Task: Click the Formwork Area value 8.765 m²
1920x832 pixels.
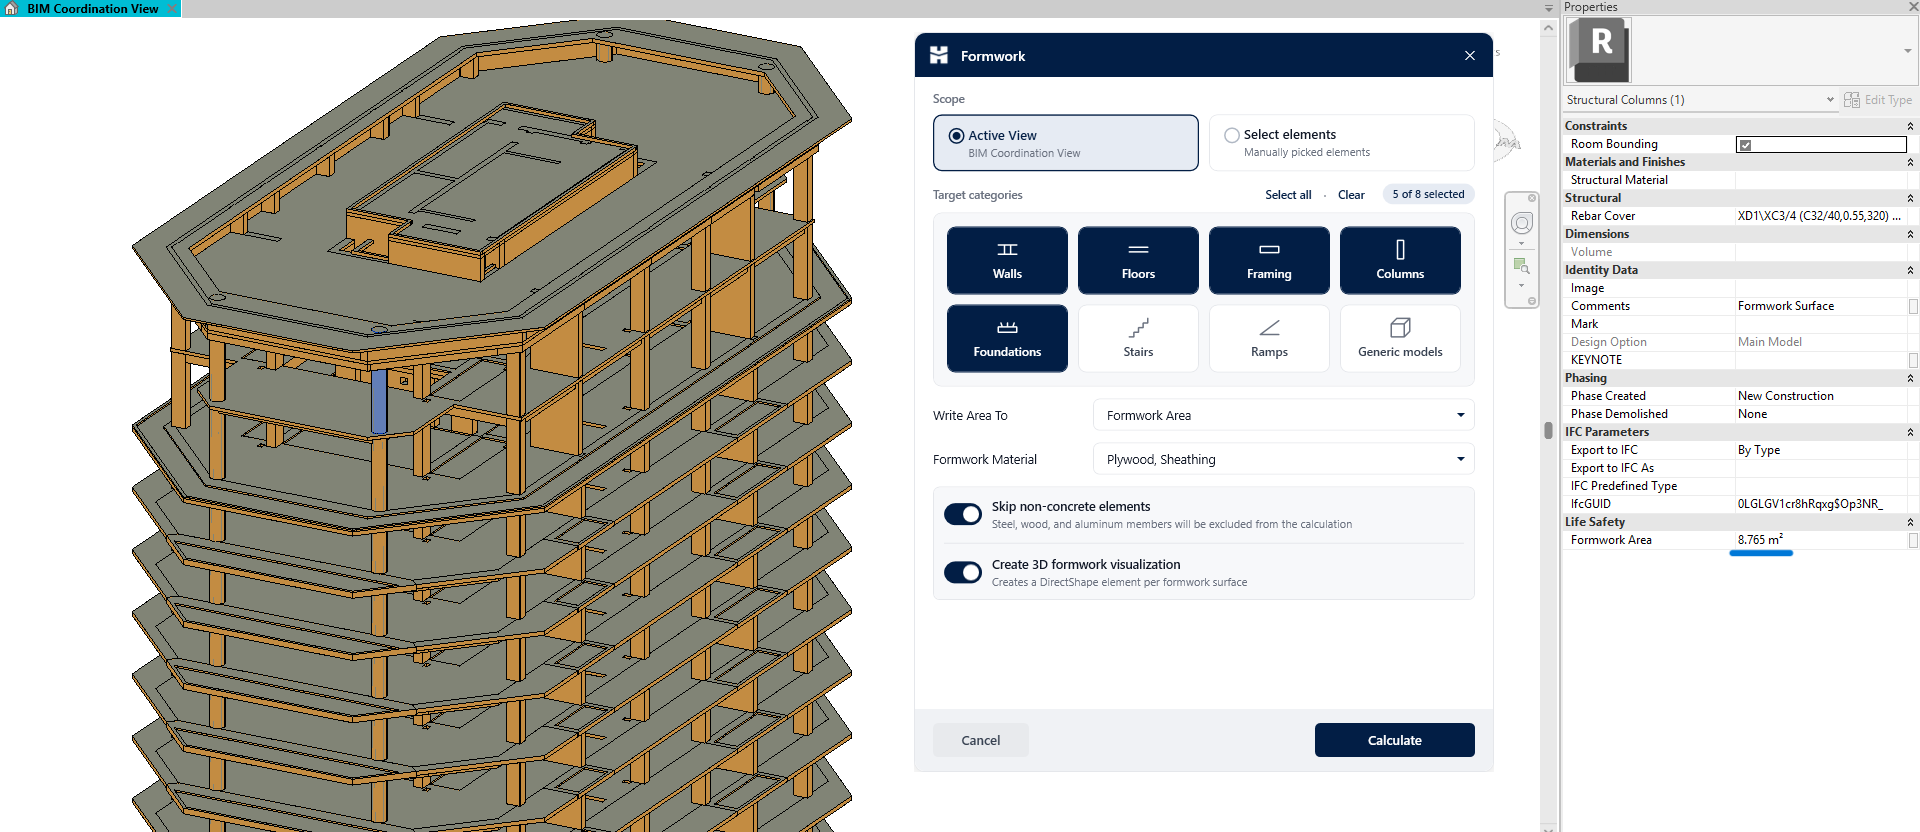Action: point(1760,540)
